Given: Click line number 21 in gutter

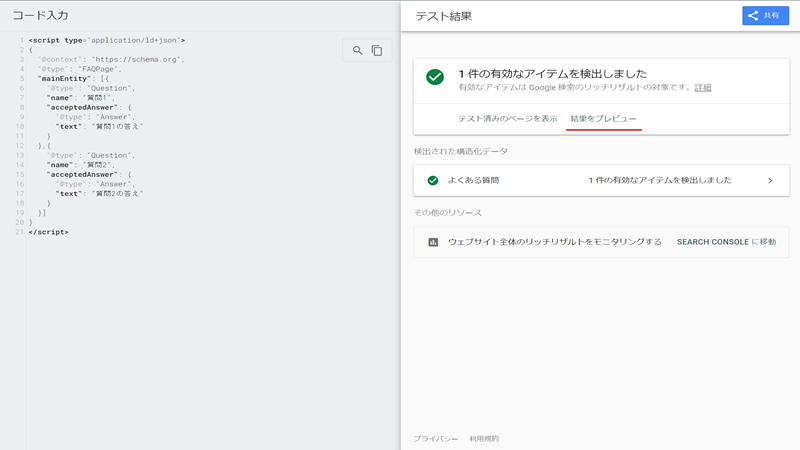Looking at the screenshot, I should point(19,232).
